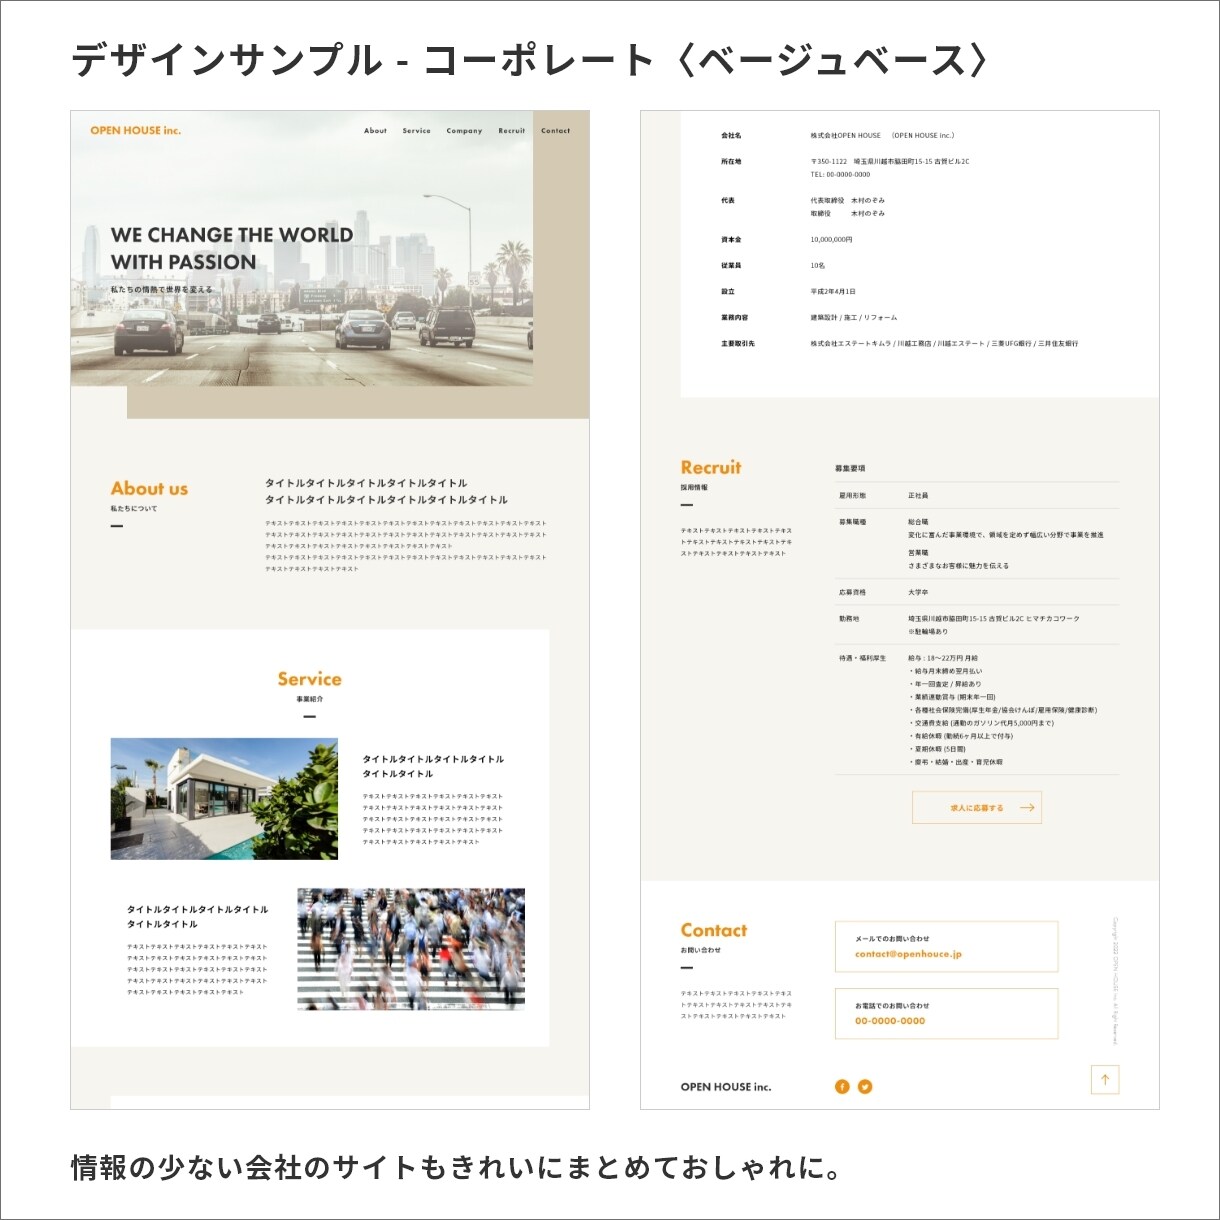Click the arrow on the 求人に応募する button
Screen dimensions: 1220x1220
[1026, 808]
